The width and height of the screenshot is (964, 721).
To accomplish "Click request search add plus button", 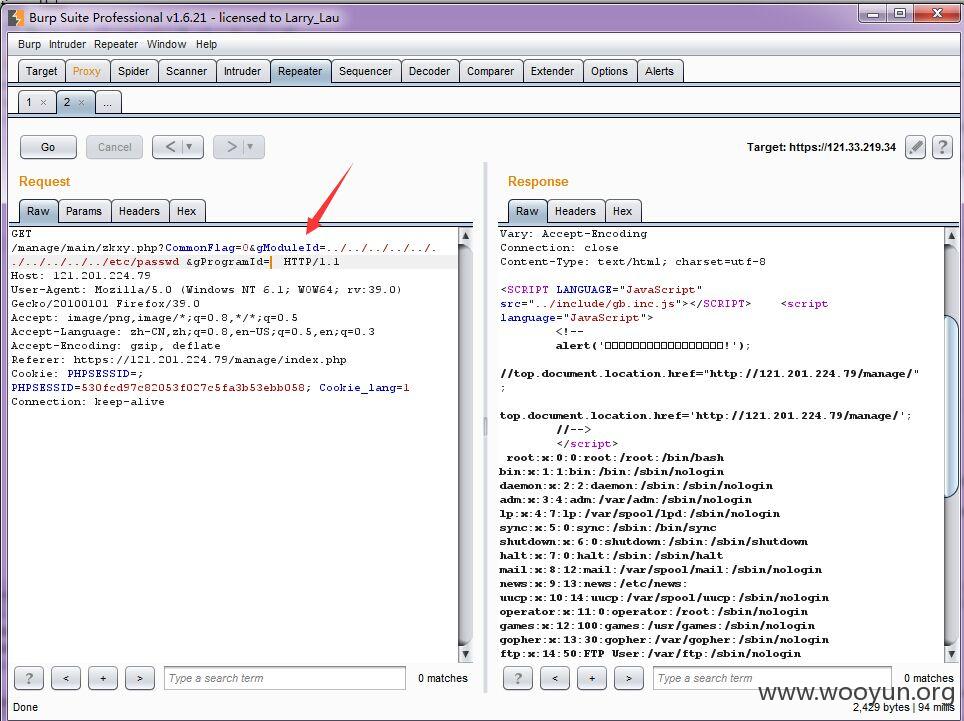I will [x=103, y=679].
